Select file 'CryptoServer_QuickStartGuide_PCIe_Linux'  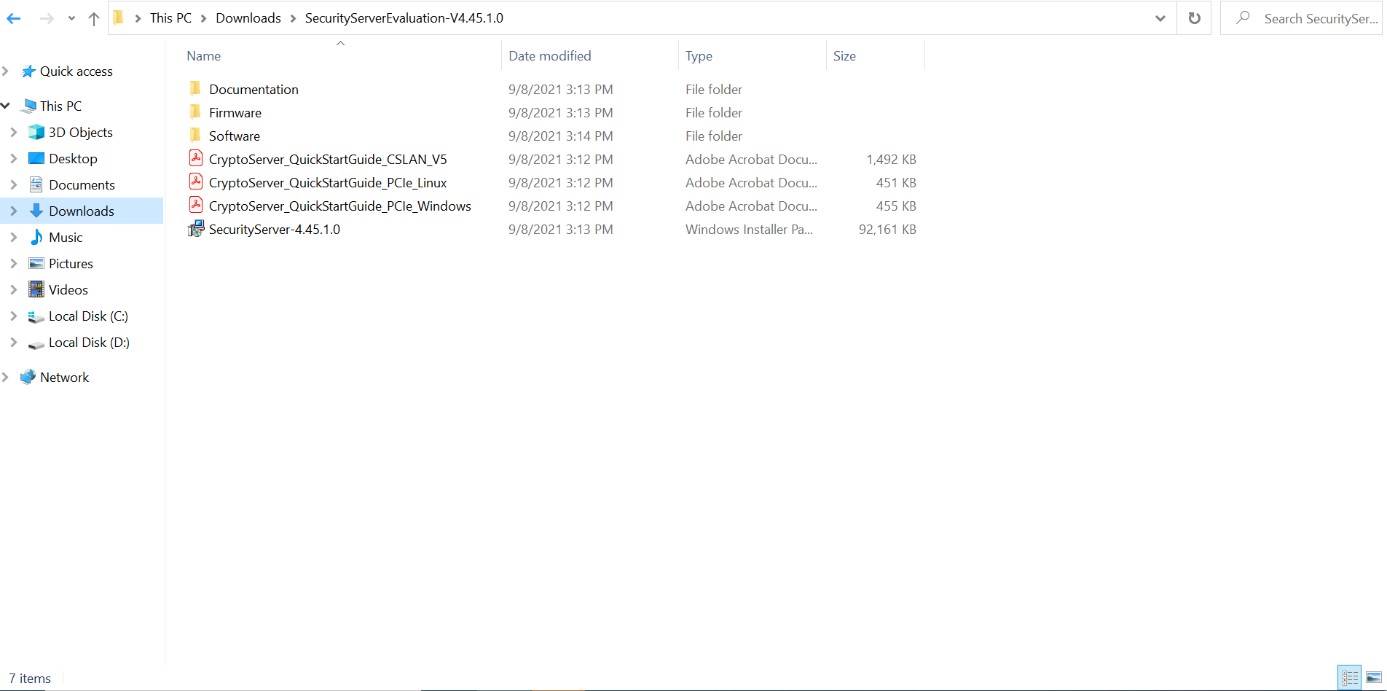click(328, 182)
